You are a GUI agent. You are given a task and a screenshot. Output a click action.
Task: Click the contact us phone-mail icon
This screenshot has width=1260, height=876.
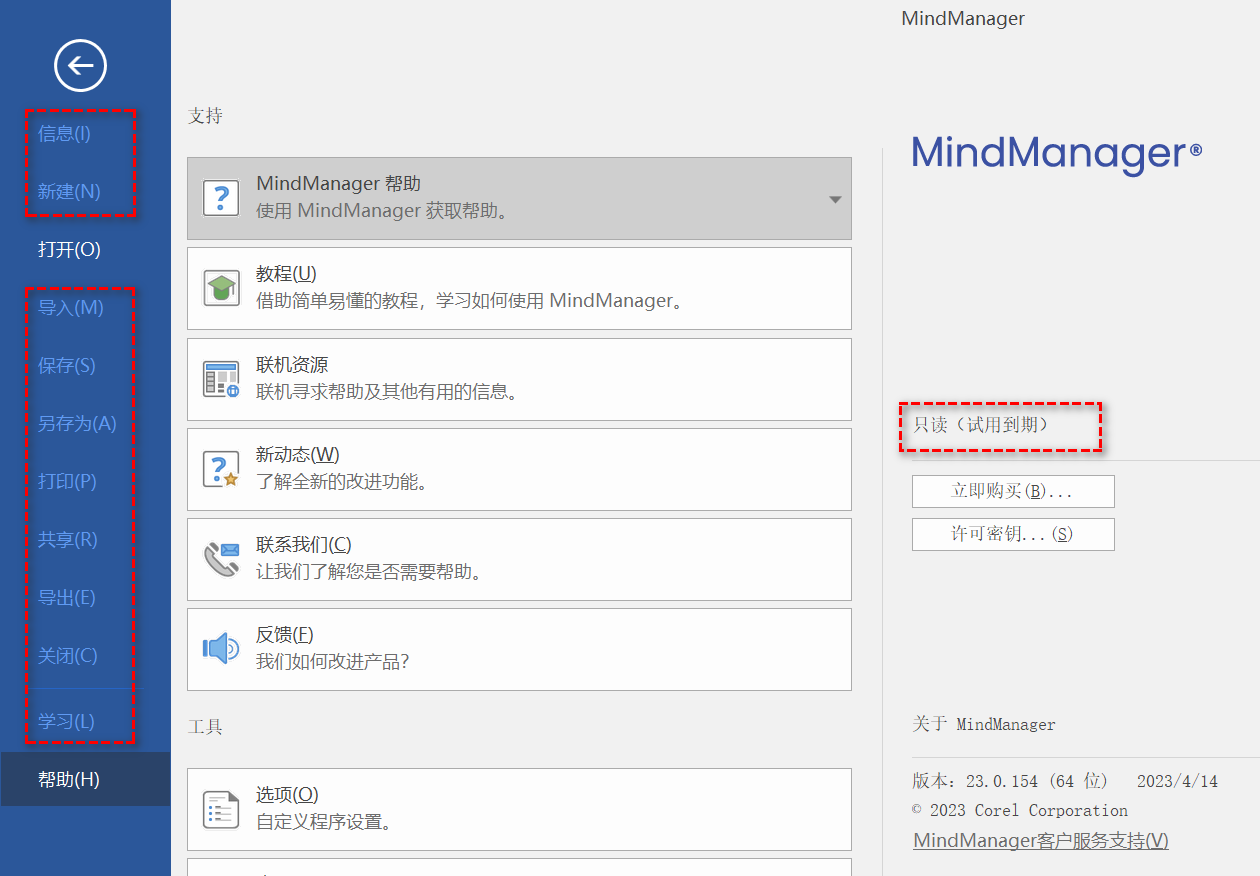(x=221, y=559)
